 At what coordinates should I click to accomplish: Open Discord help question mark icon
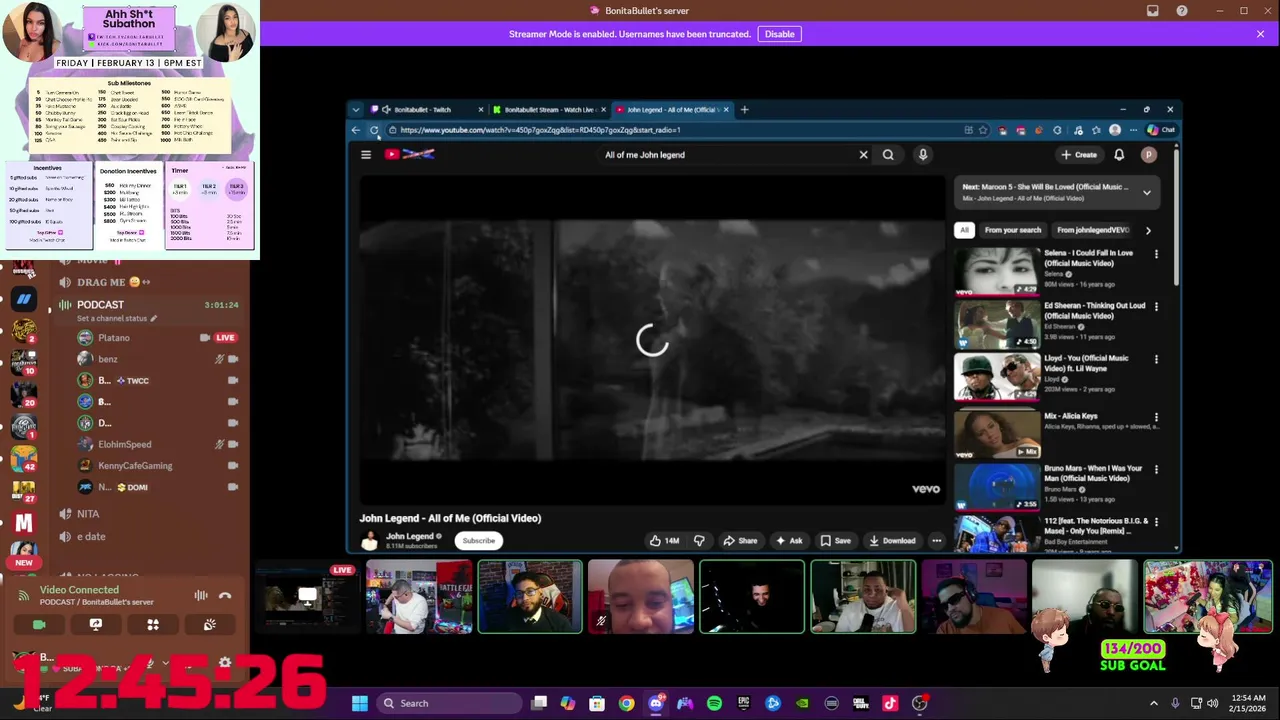click(1182, 11)
